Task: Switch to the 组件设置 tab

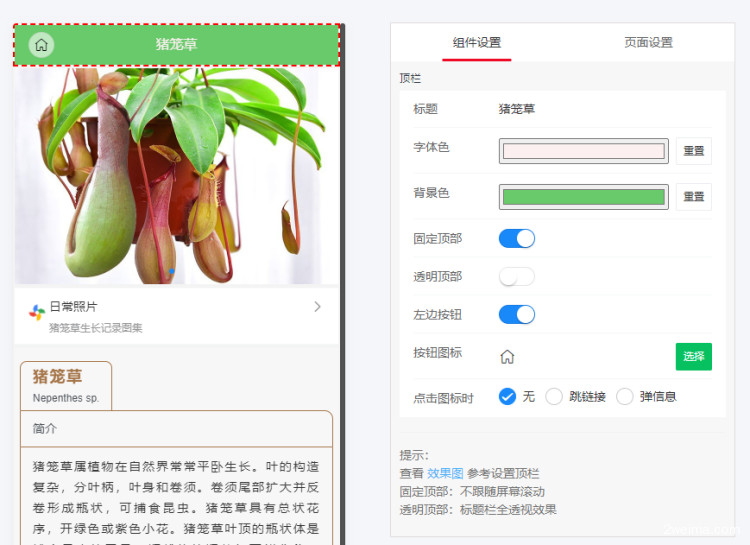Action: tap(477, 43)
